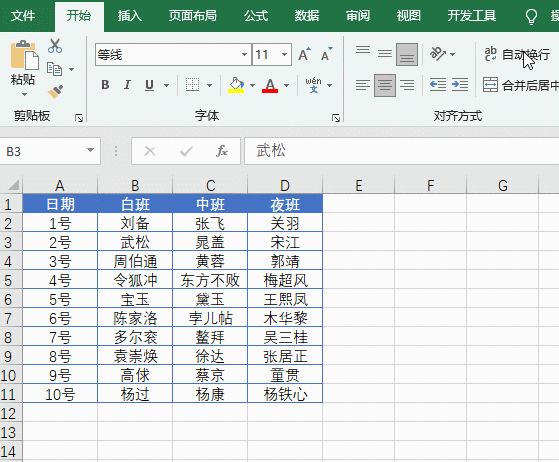This screenshot has width=559, height=462.
Task: Switch to the 插入 ribbon tab
Action: click(129, 16)
